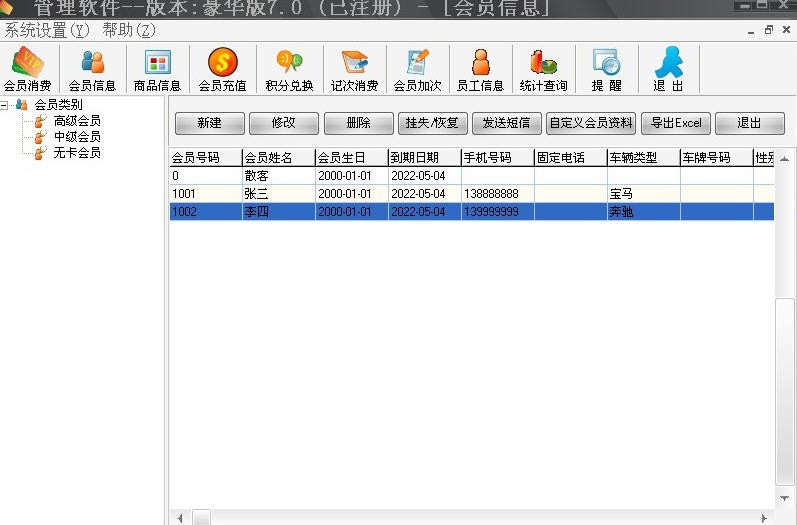The width and height of the screenshot is (797, 525).
Task: Click the 车牌号码 column header
Action: (x=717, y=158)
